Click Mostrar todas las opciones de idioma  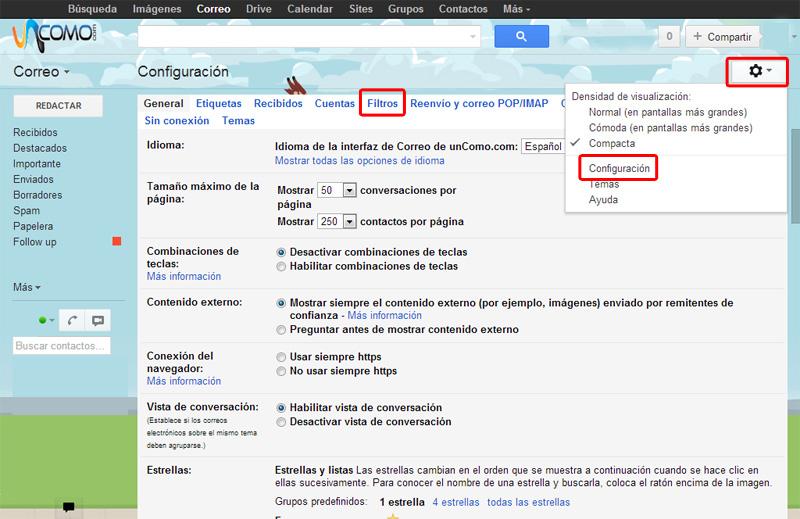click(x=359, y=160)
